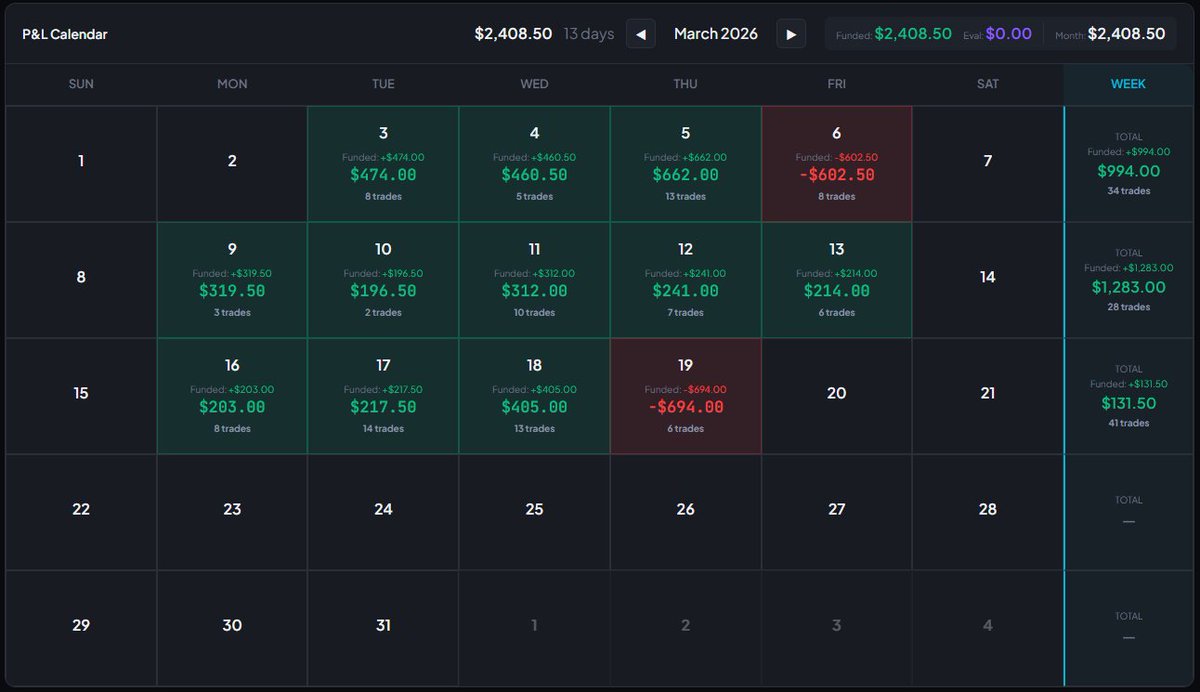
Task: Open losing day March 6
Action: pyautogui.click(x=837, y=164)
